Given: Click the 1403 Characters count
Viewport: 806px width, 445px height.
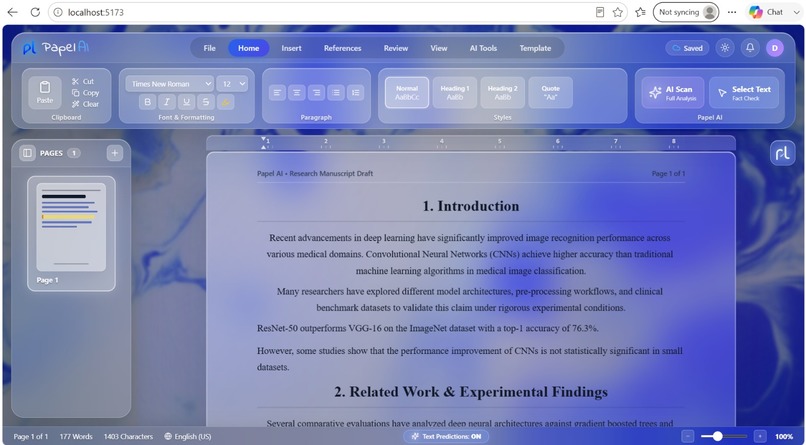Looking at the screenshot, I should [129, 436].
